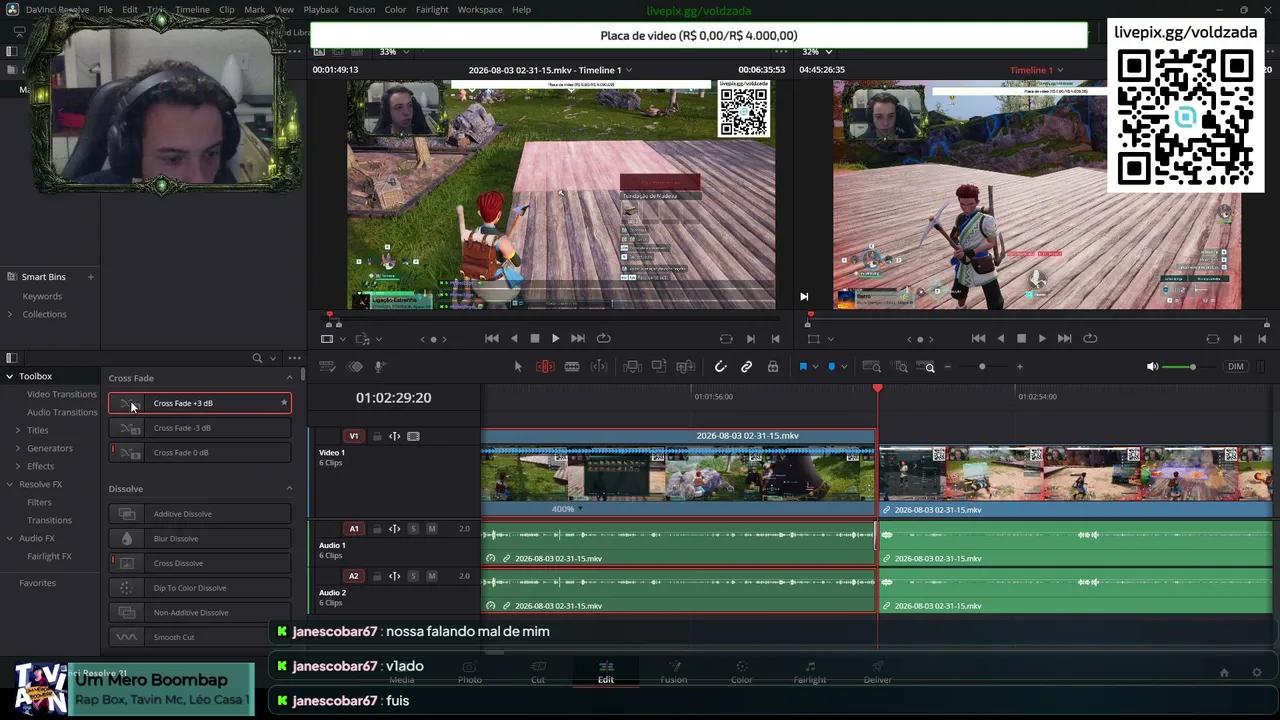Toggle the effects sidebar panel layout icon
This screenshot has width=1280, height=720.
(x=11, y=358)
